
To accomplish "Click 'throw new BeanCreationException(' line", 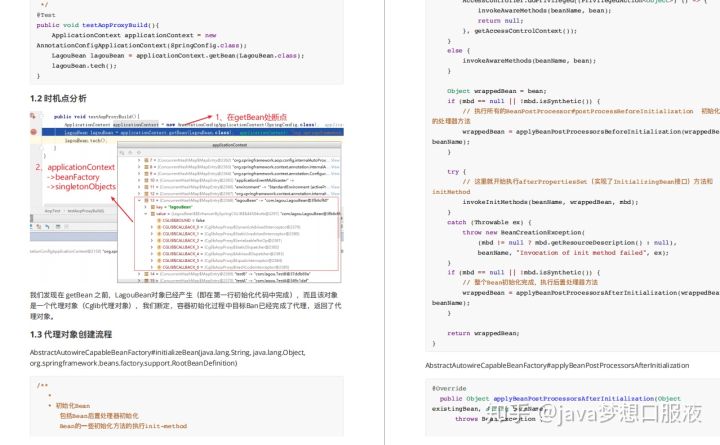I will pyautogui.click(x=523, y=232).
